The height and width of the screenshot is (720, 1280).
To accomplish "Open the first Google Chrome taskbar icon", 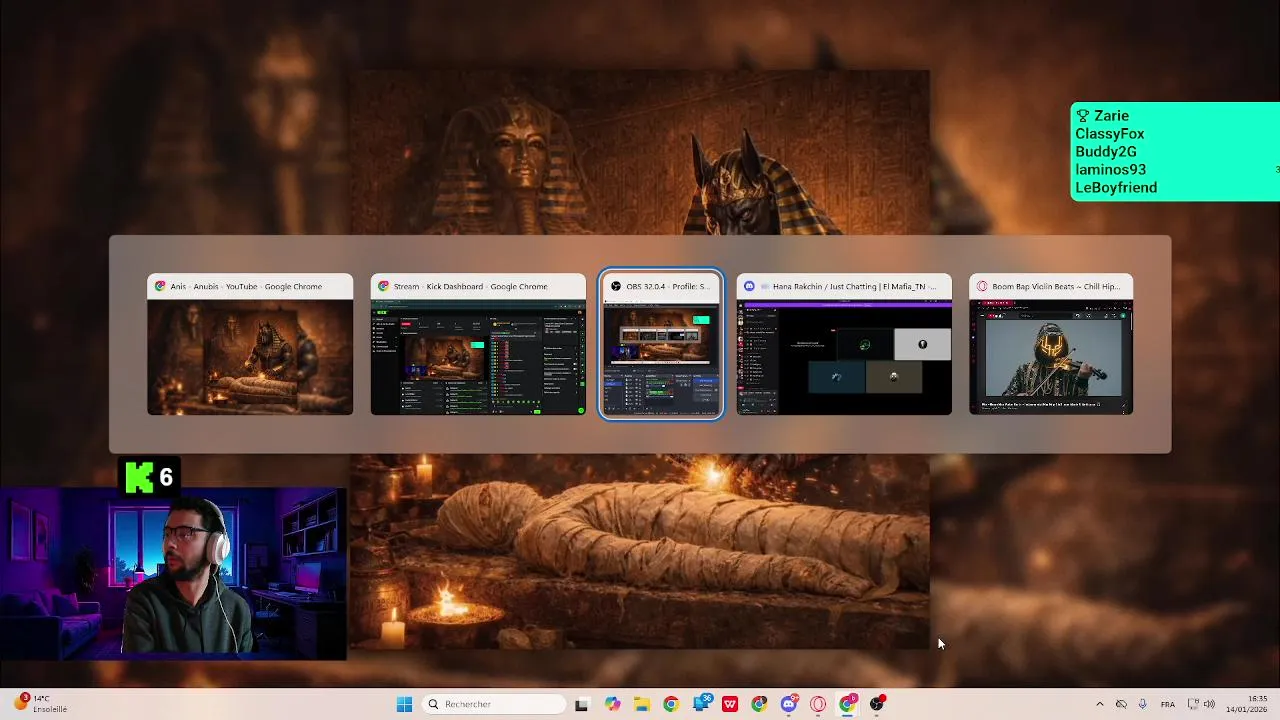I will pyautogui.click(x=671, y=704).
